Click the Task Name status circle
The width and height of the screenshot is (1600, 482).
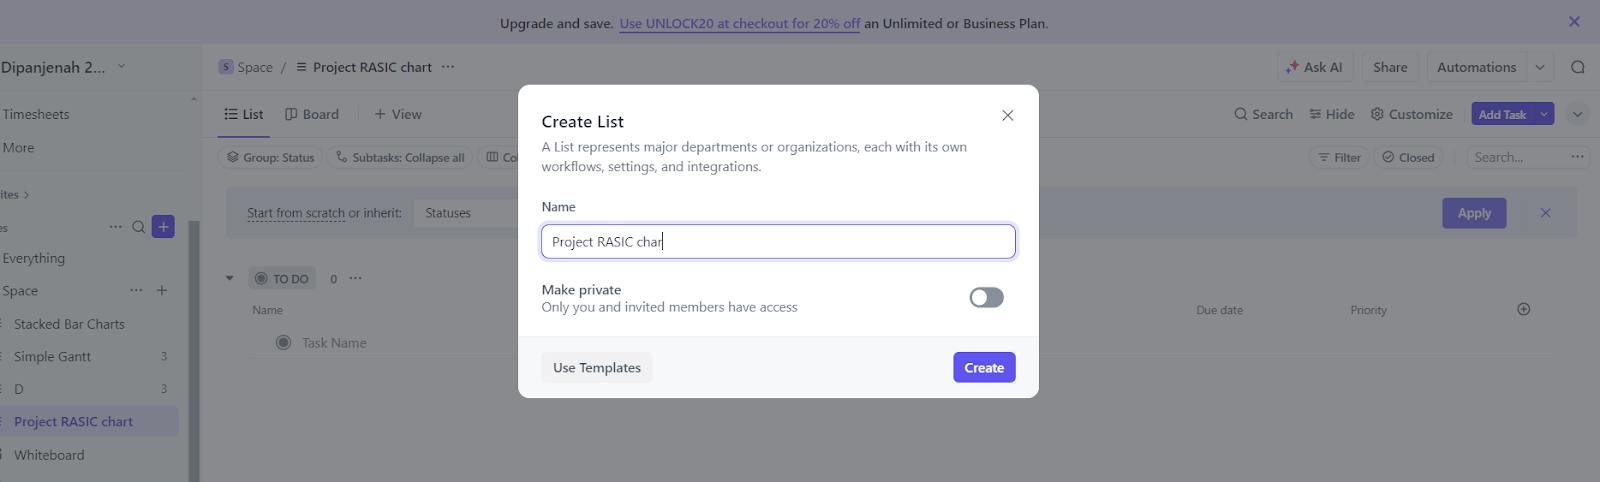point(284,343)
